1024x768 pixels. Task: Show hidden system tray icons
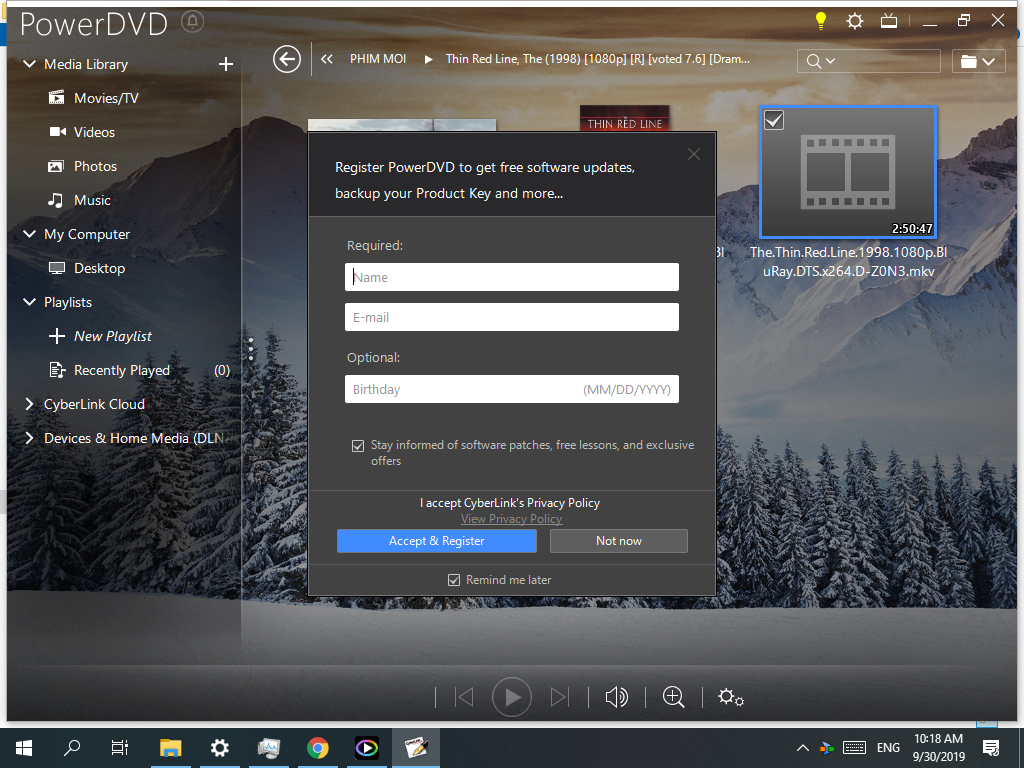tap(803, 748)
